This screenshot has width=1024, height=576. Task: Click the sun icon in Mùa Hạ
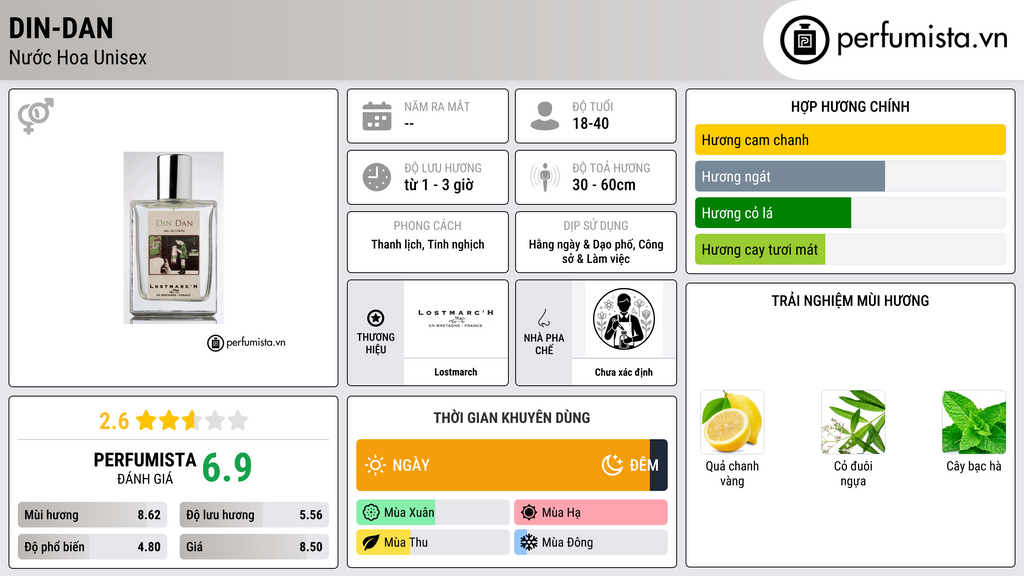[x=529, y=513]
